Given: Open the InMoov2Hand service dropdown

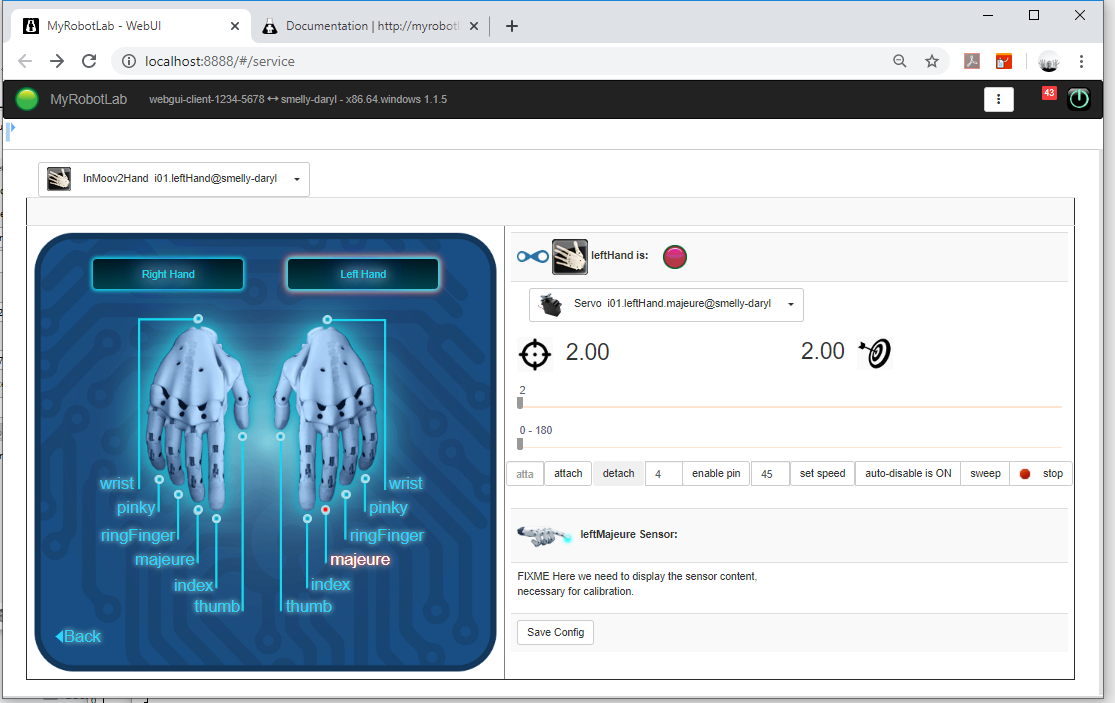Looking at the screenshot, I should [174, 179].
